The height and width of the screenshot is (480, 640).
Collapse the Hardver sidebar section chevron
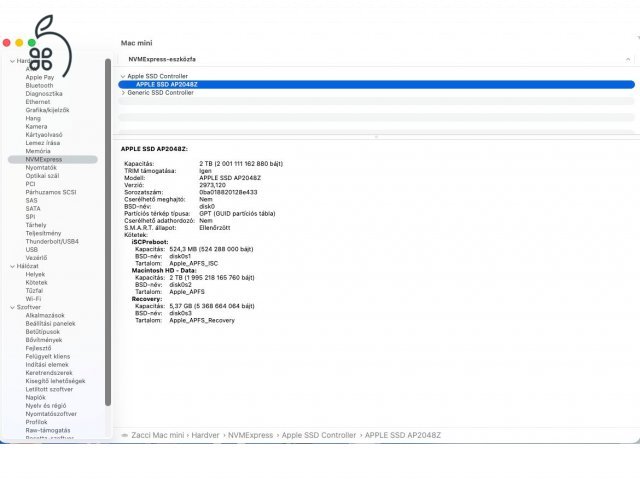(12, 61)
